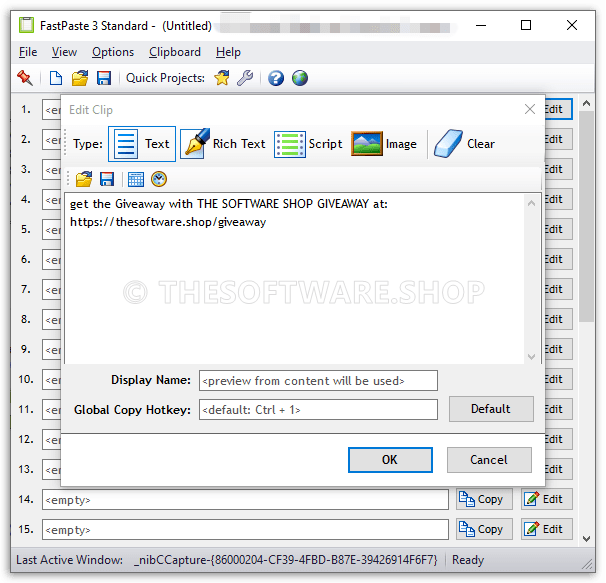This screenshot has height=583, width=606.
Task: Open the Options menu
Action: (x=113, y=52)
